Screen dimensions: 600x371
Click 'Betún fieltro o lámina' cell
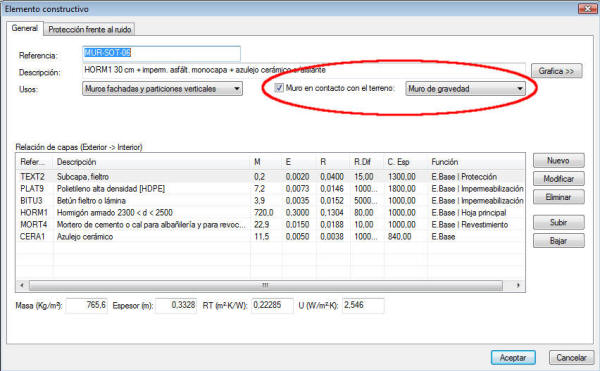point(91,200)
